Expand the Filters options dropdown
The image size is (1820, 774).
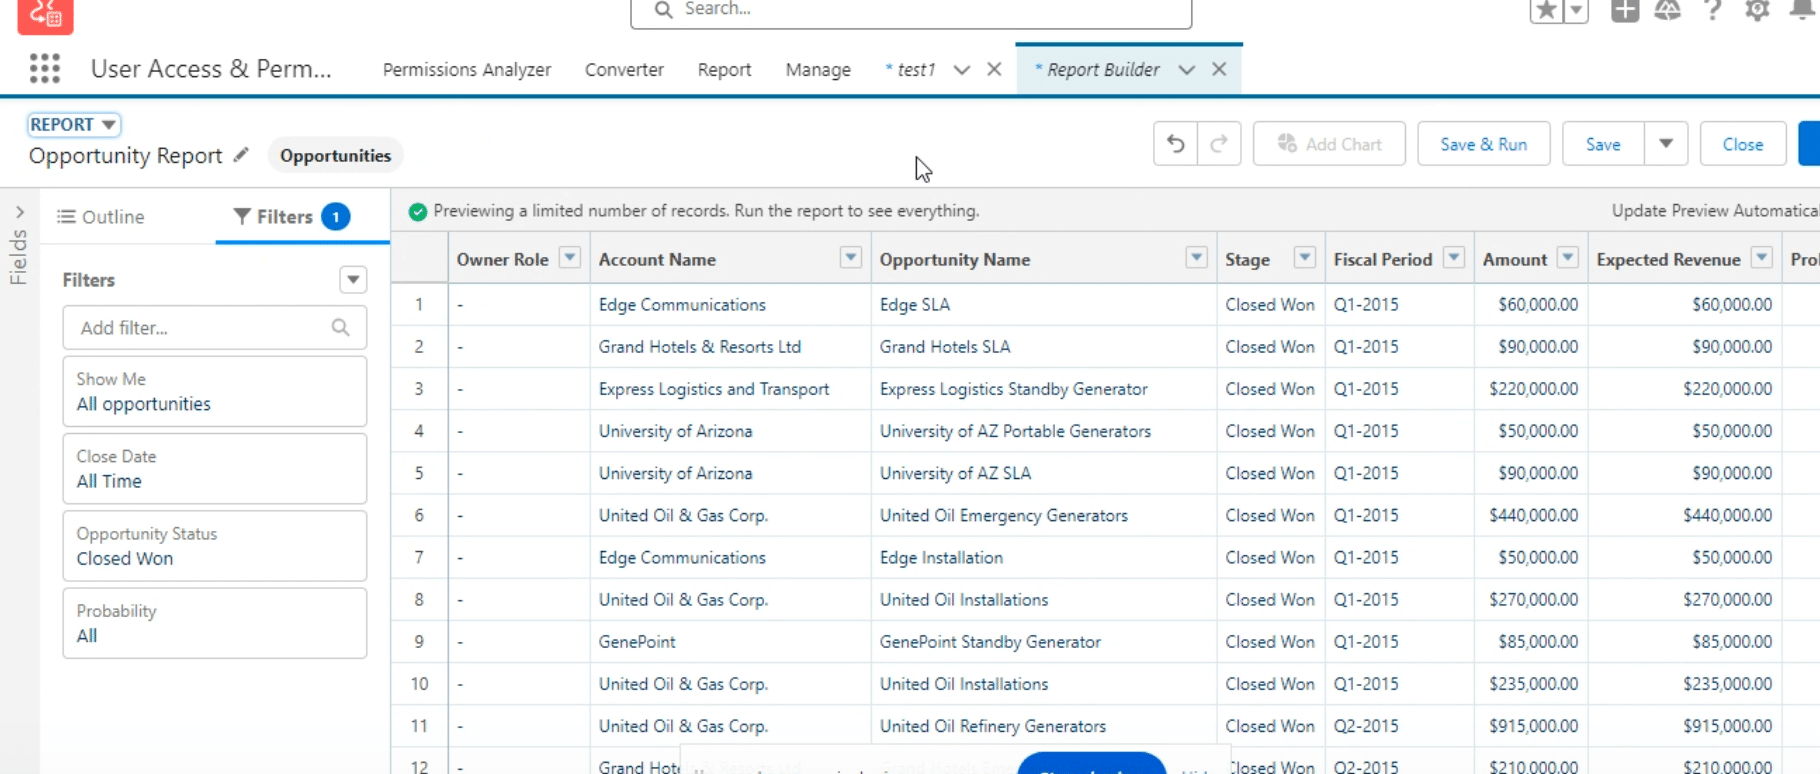[353, 280]
